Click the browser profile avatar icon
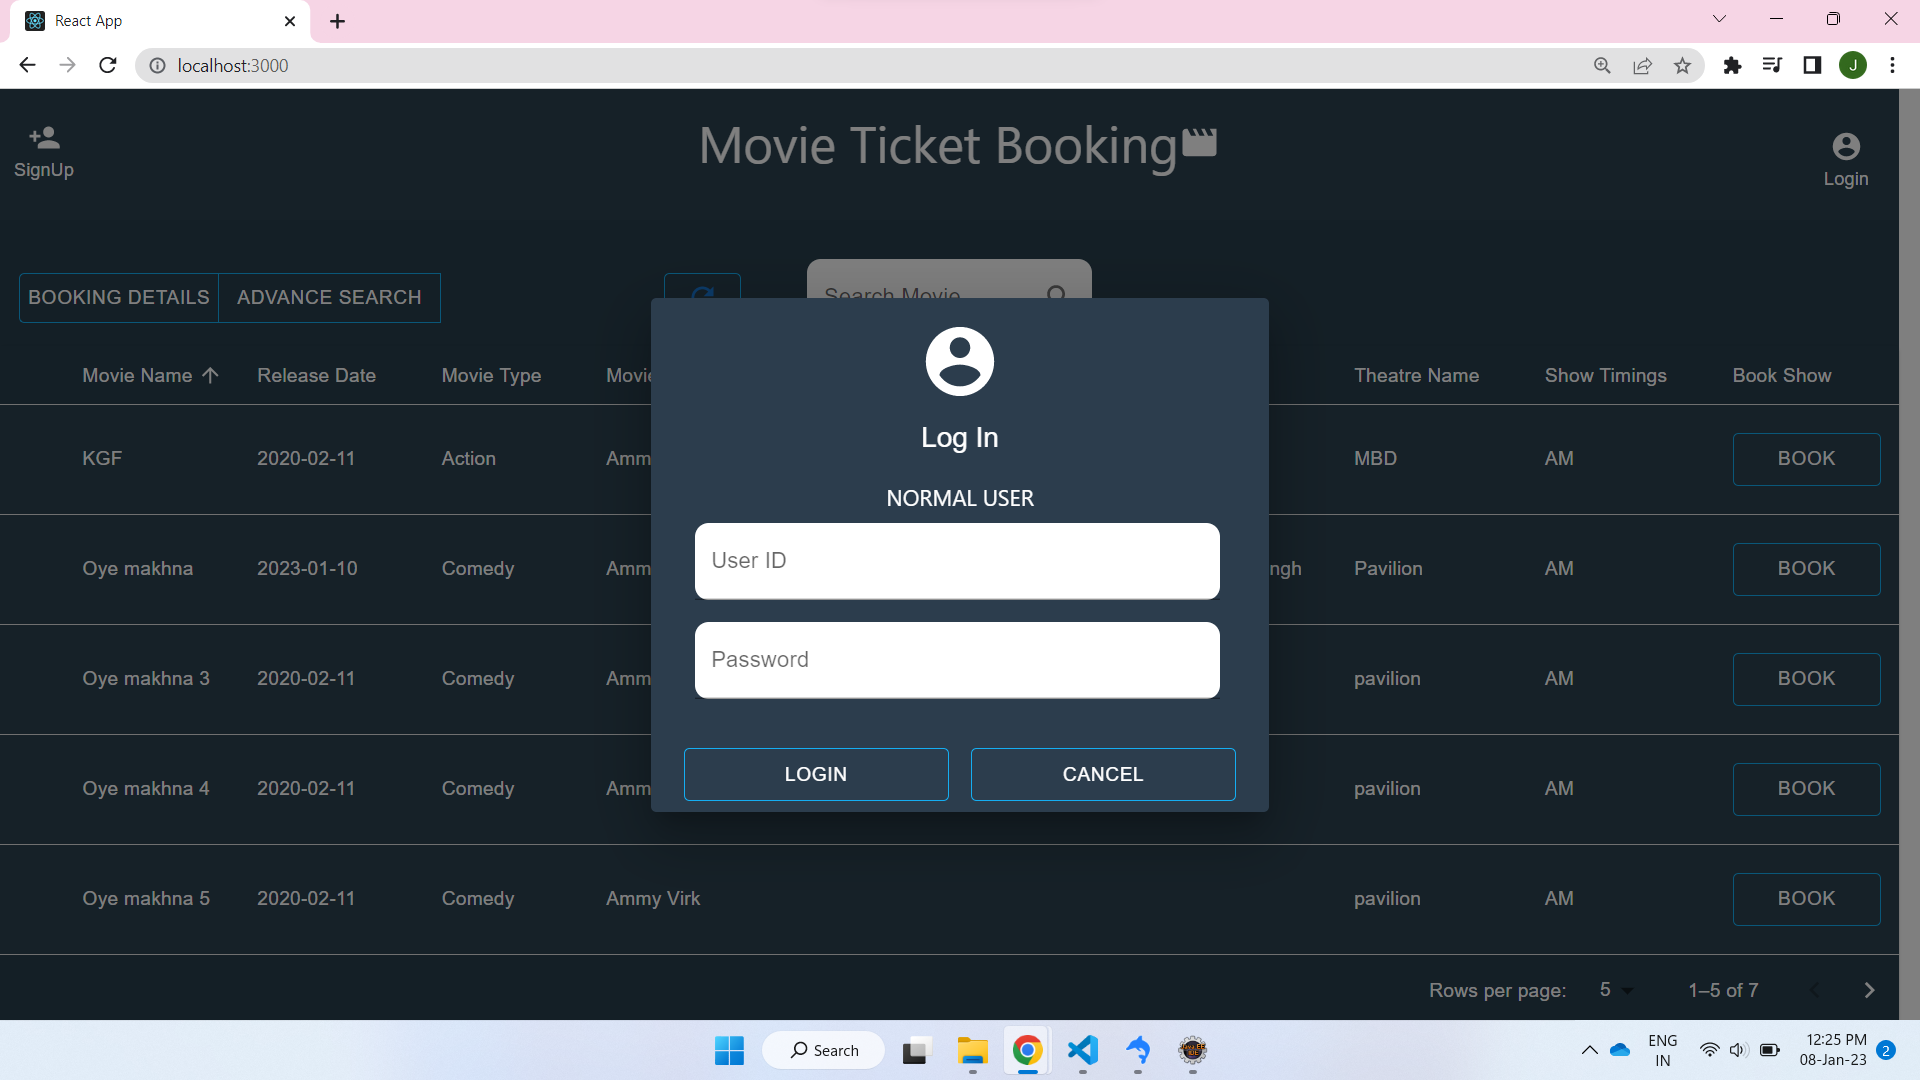Image resolution: width=1920 pixels, height=1080 pixels. point(1853,65)
